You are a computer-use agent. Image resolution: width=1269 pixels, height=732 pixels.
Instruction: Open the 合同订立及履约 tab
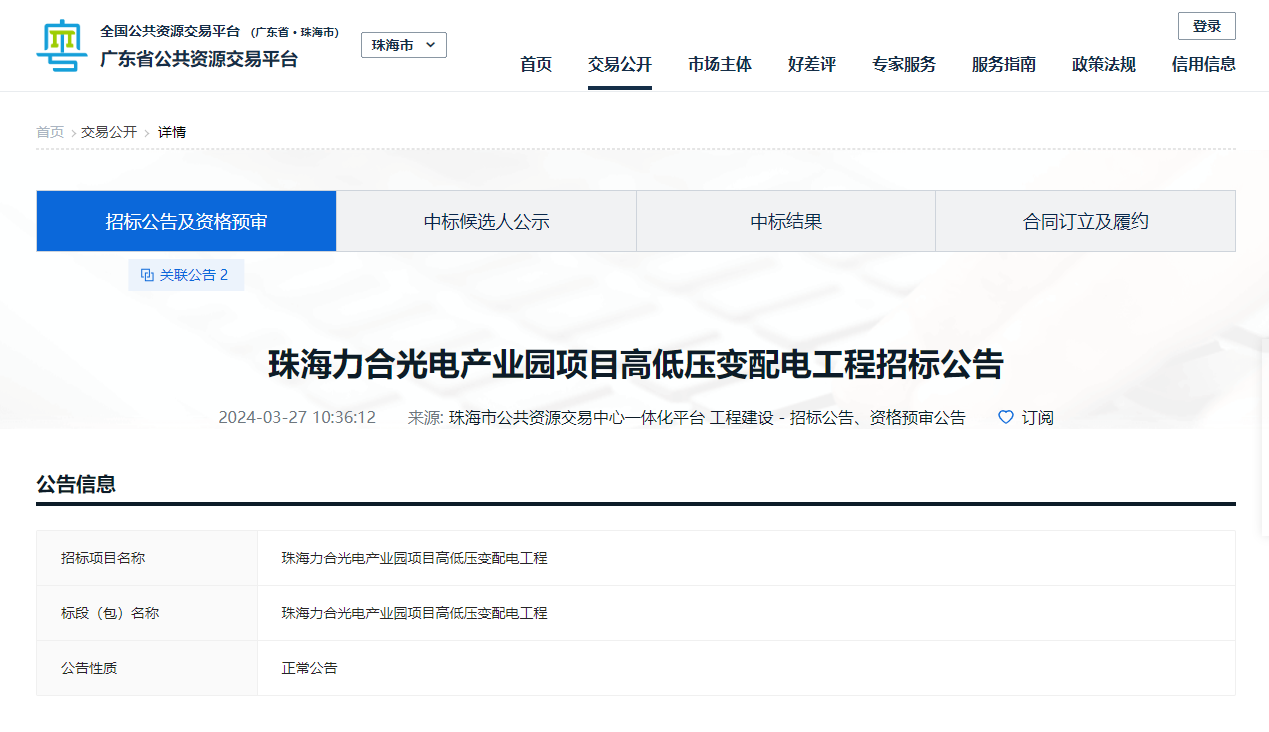pos(1085,221)
